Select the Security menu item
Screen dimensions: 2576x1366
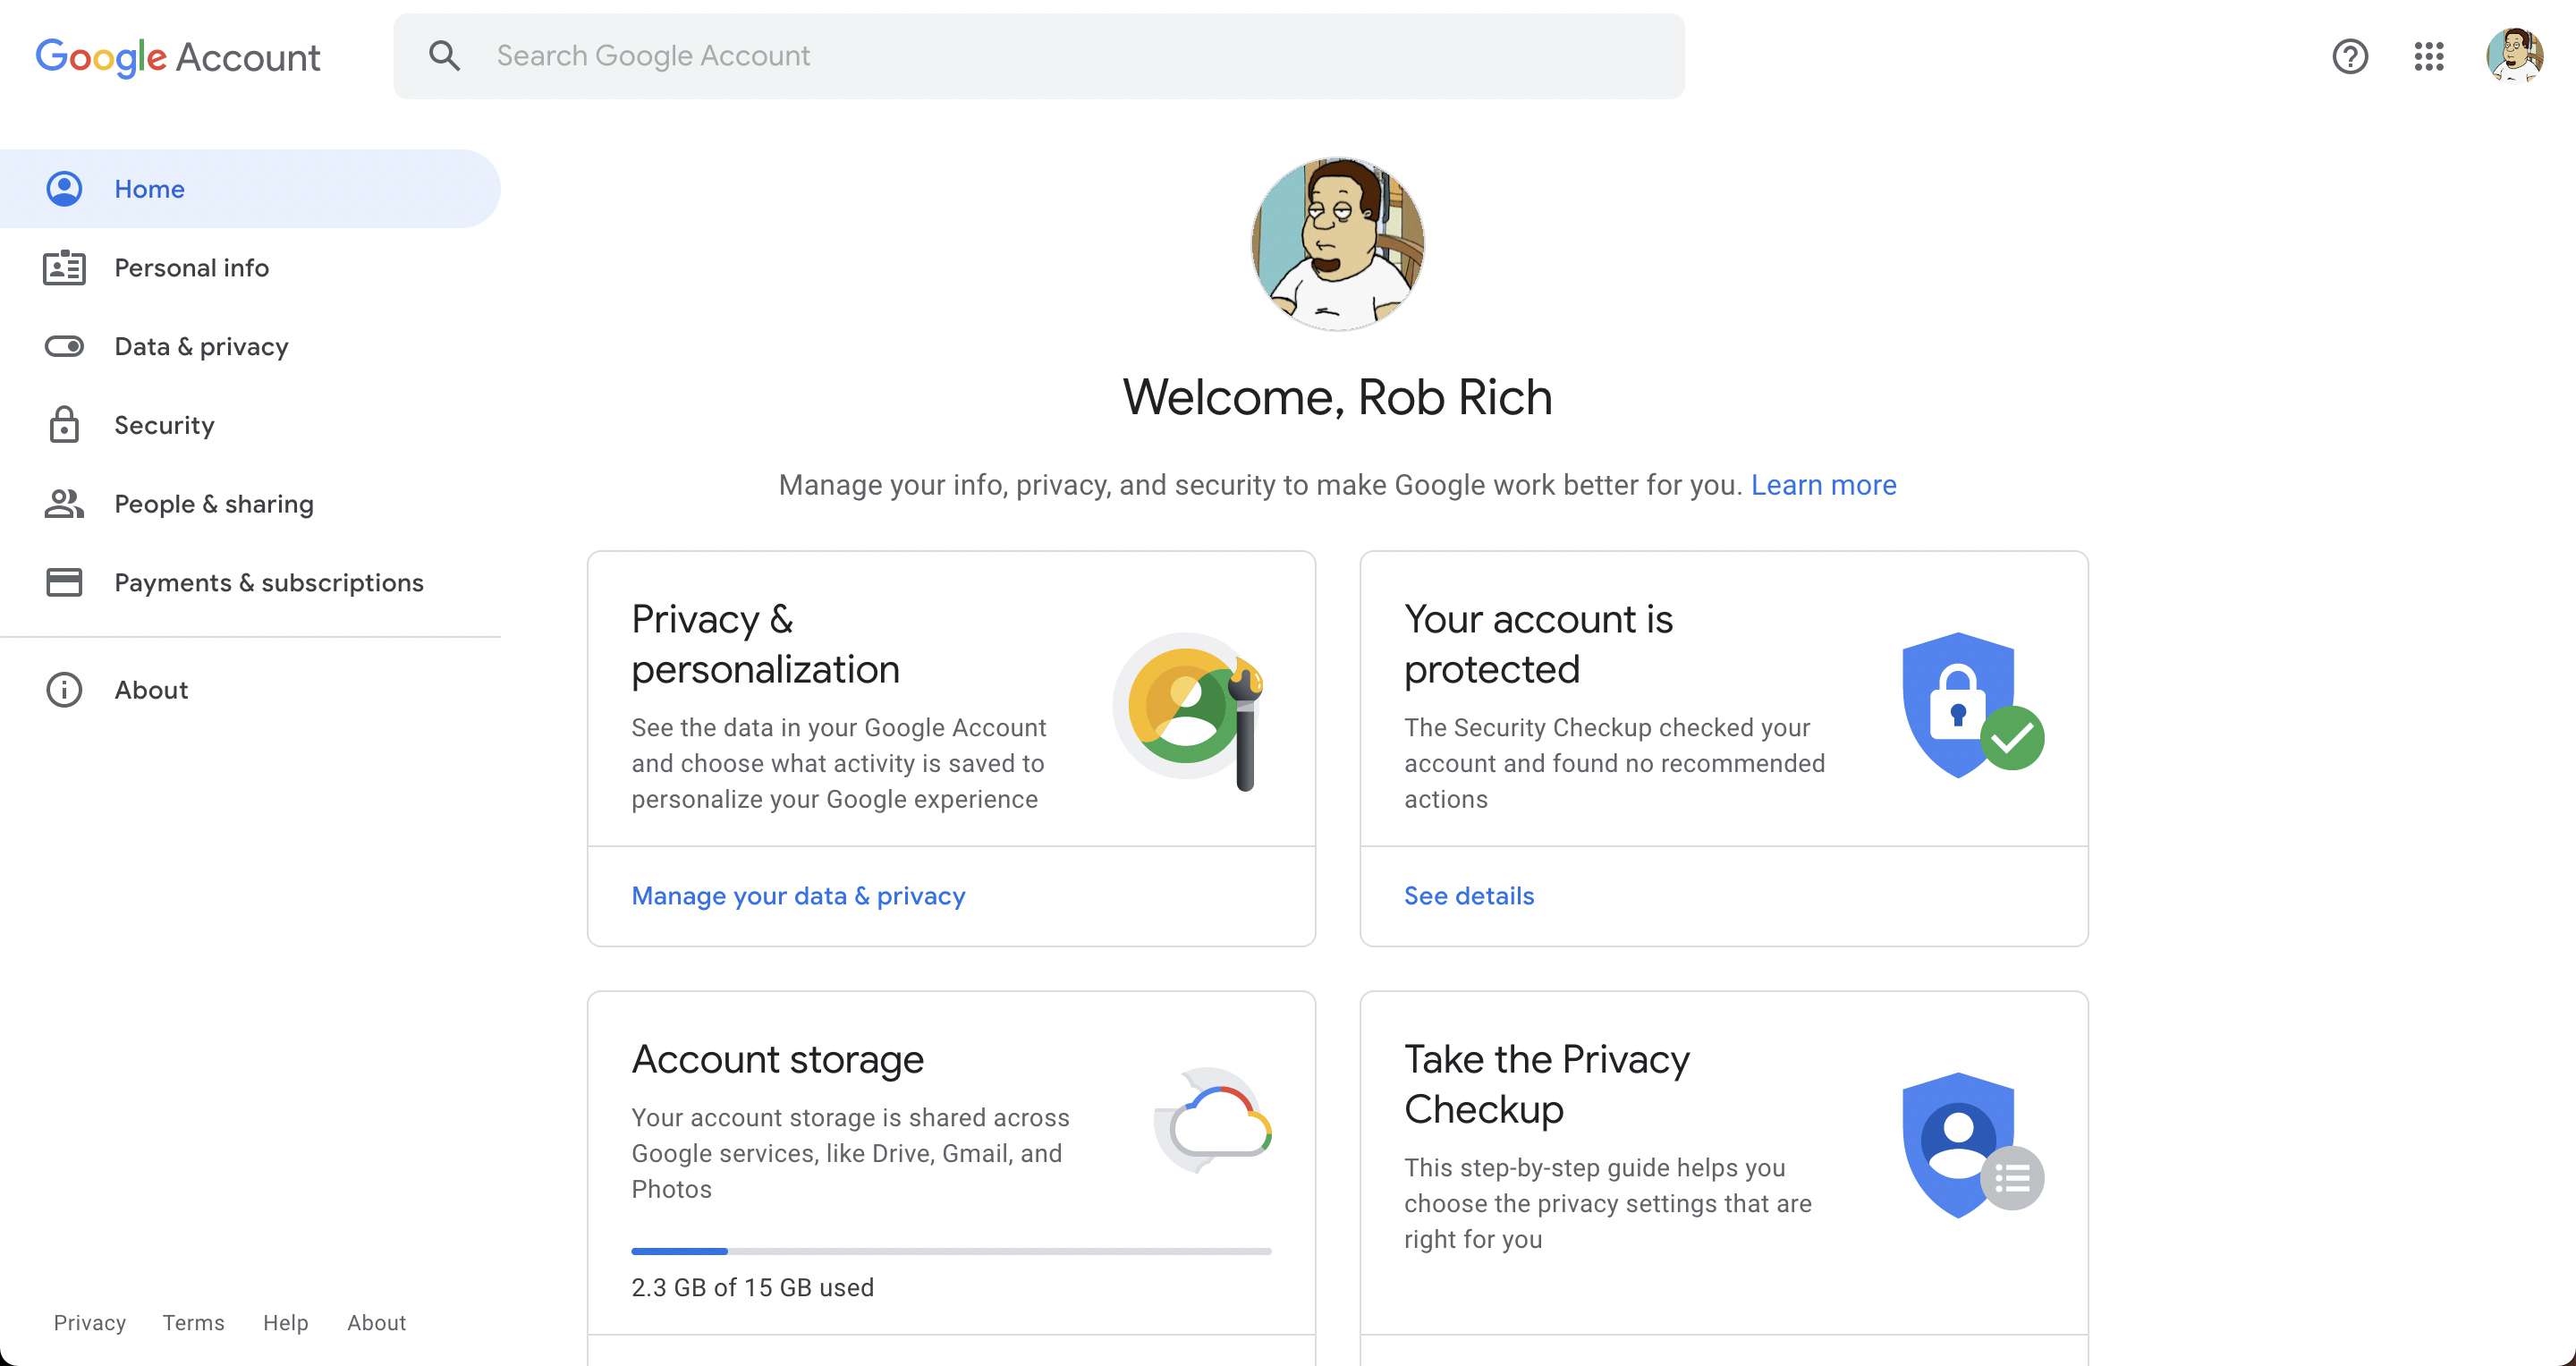(x=164, y=424)
